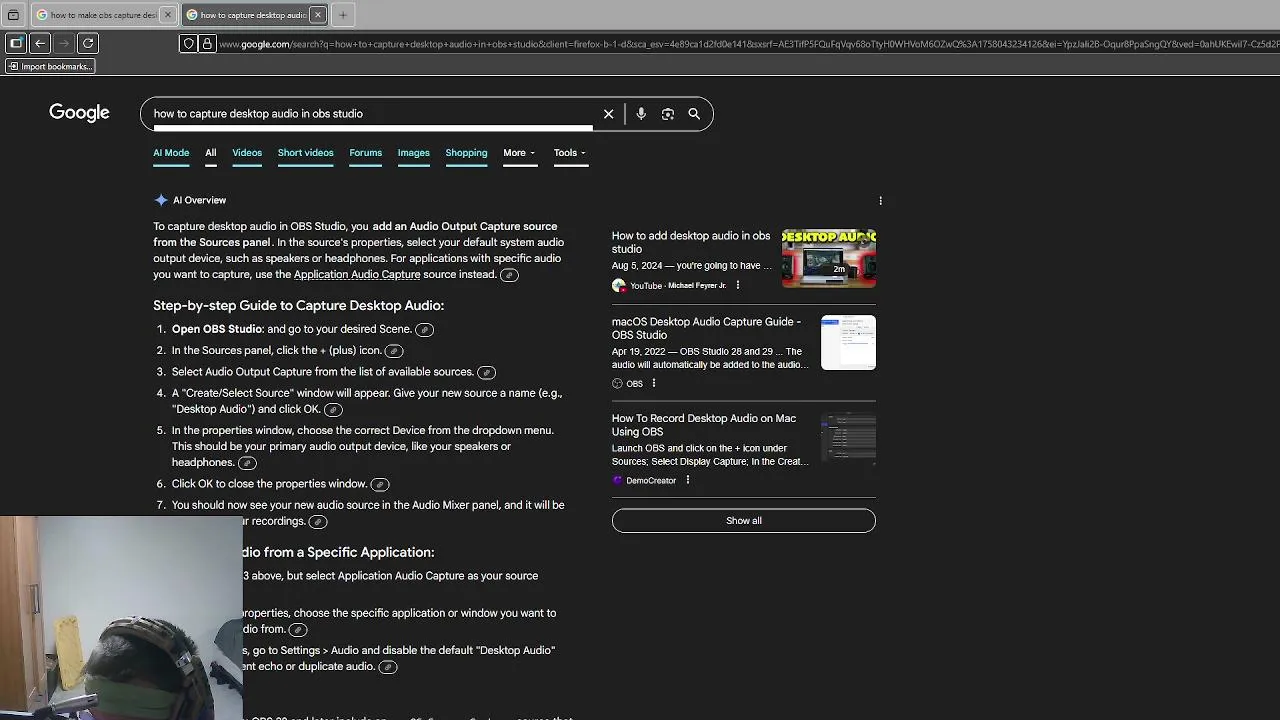Screen dimensions: 1280x720
Task: Expand the Tools dropdown
Action: coord(570,153)
